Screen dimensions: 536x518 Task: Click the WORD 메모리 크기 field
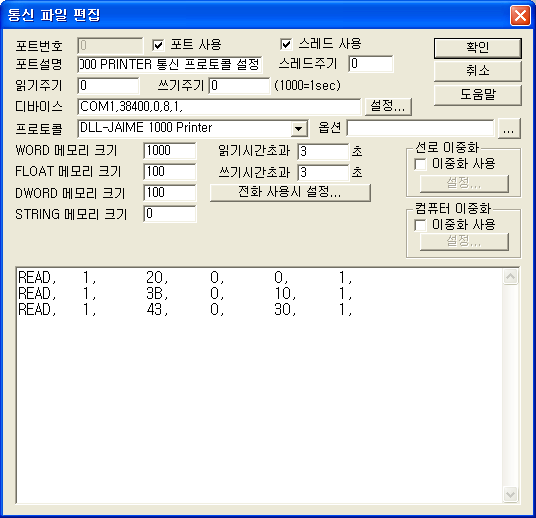[170, 151]
